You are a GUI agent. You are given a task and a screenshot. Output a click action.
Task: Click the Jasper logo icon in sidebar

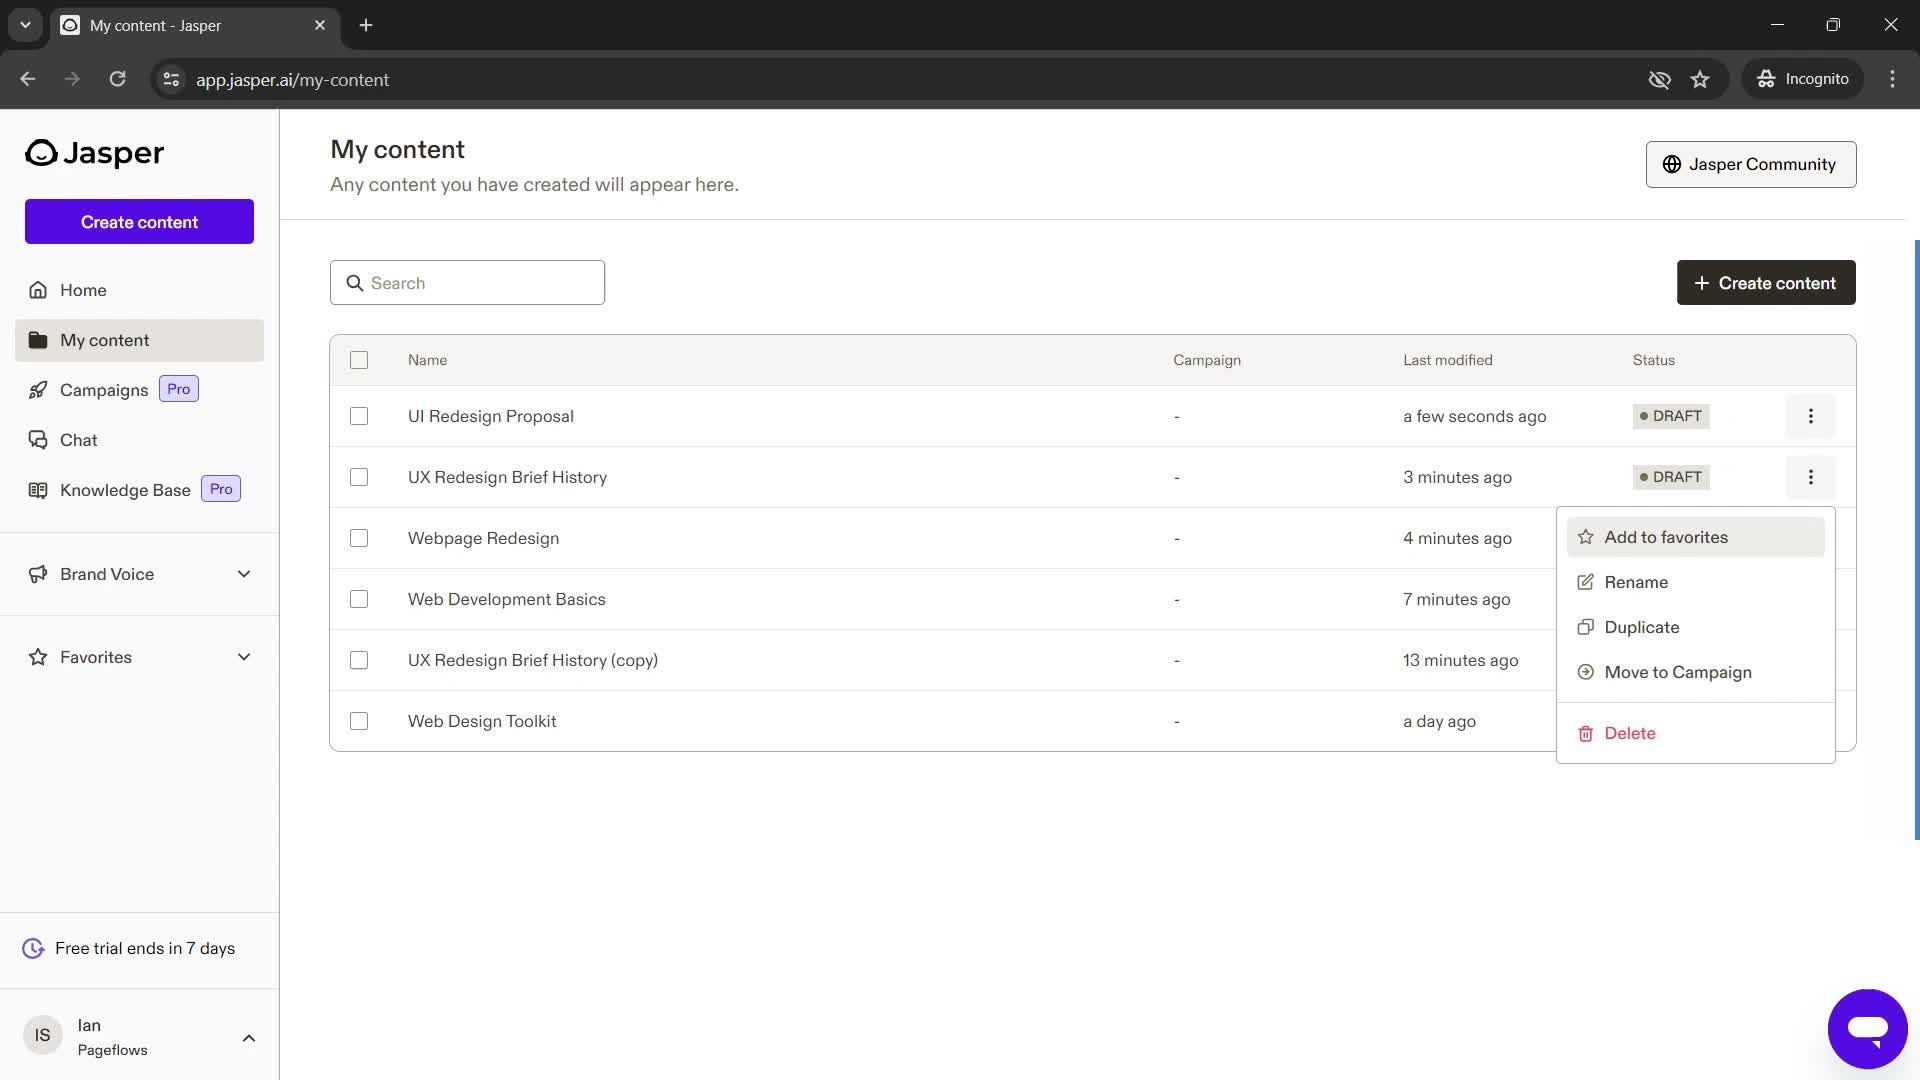click(x=41, y=152)
